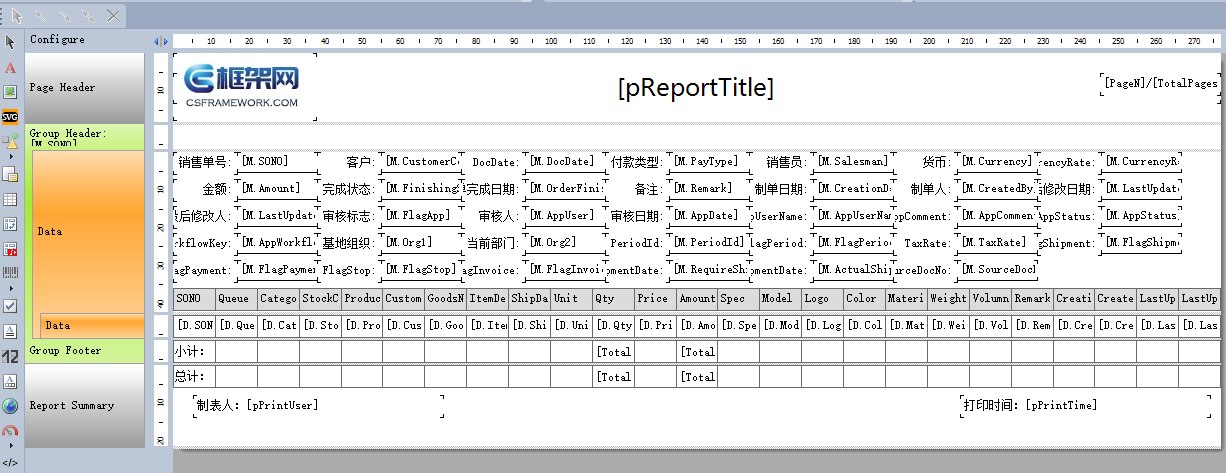
Task: Select the Page Header band
Action: tap(85, 88)
